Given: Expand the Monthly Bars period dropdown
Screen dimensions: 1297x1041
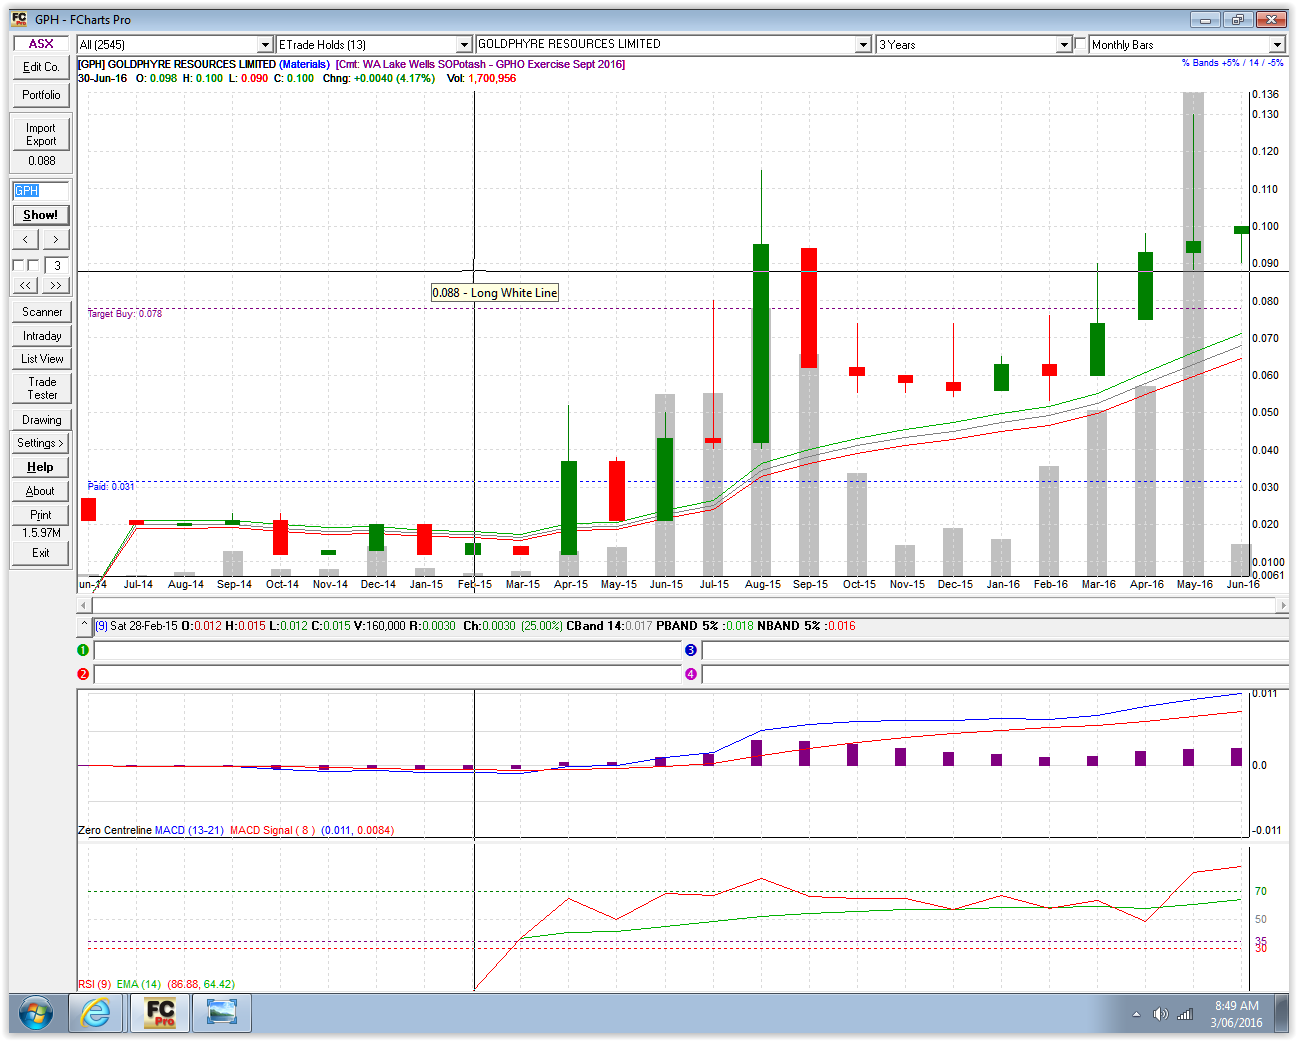Looking at the screenshot, I should [x=1277, y=45].
